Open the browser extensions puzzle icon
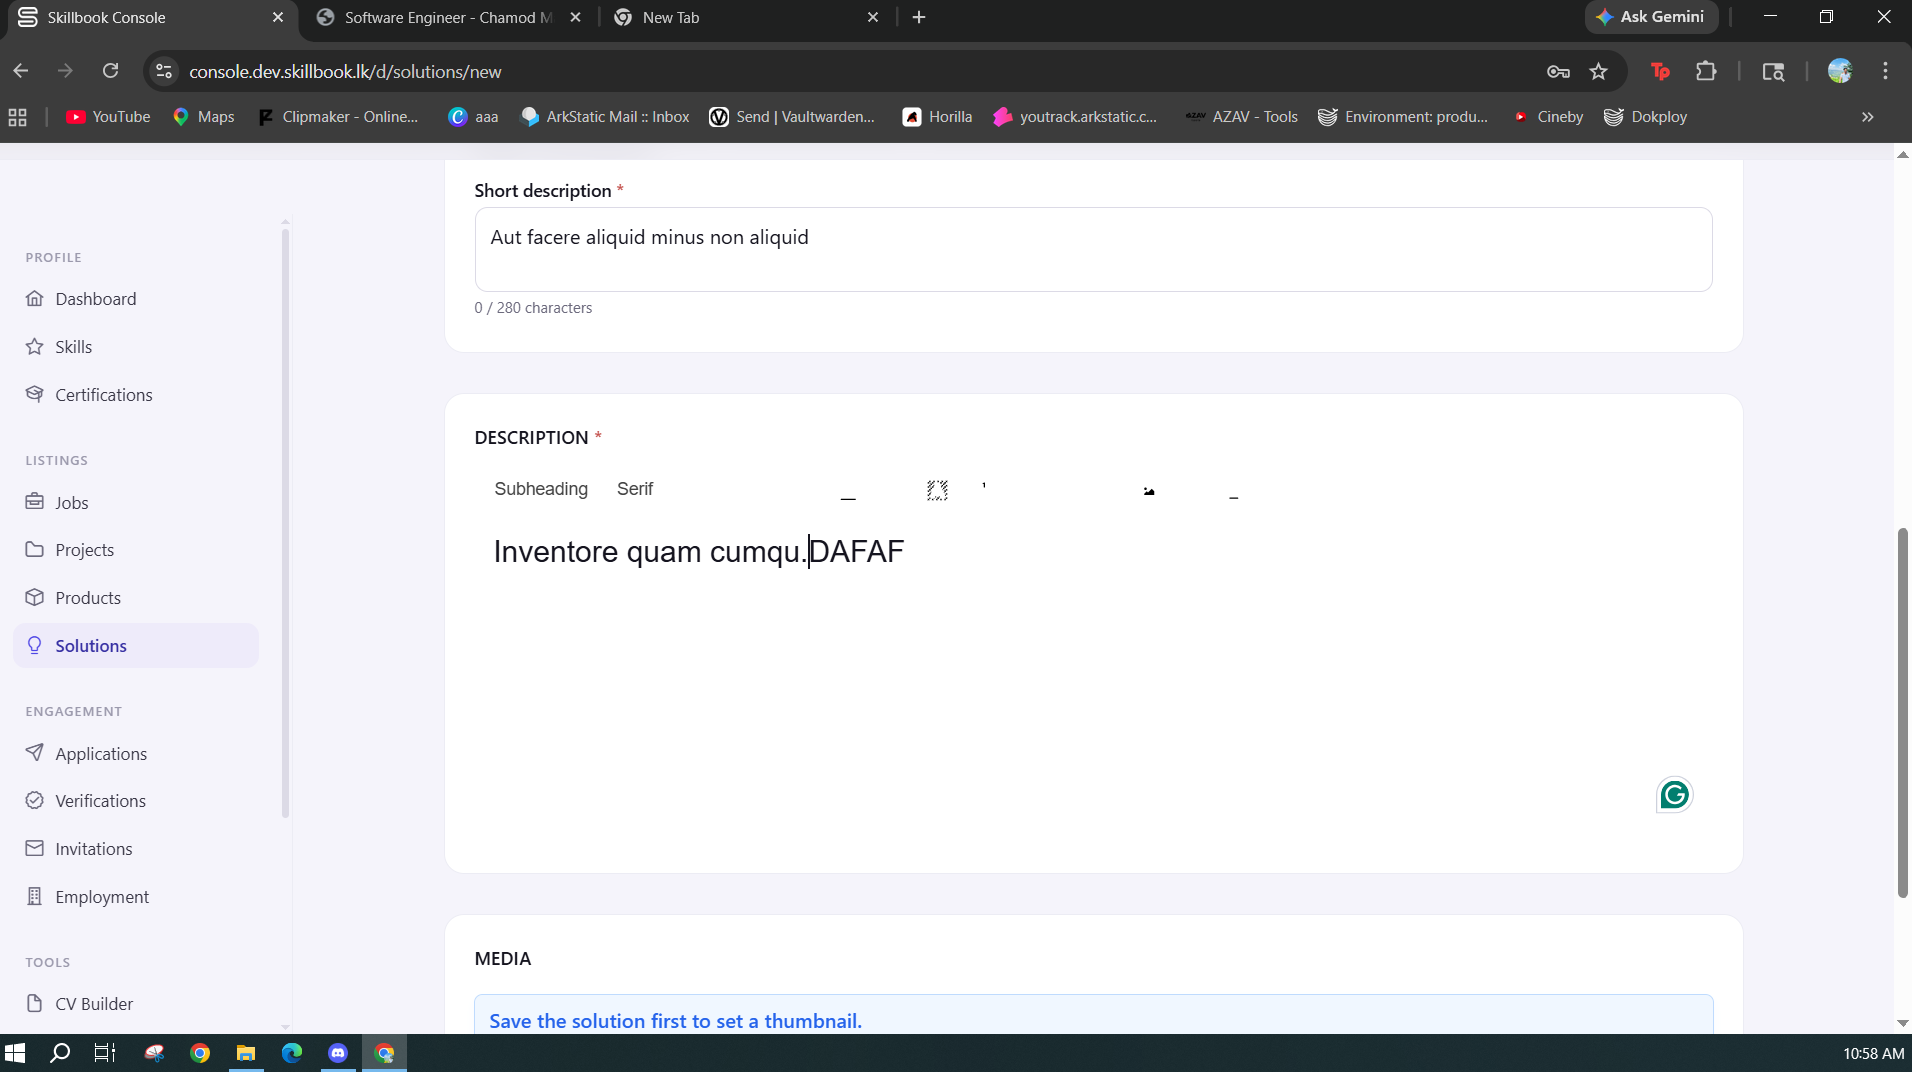Screen dimensions: 1912x1072 1706,71
